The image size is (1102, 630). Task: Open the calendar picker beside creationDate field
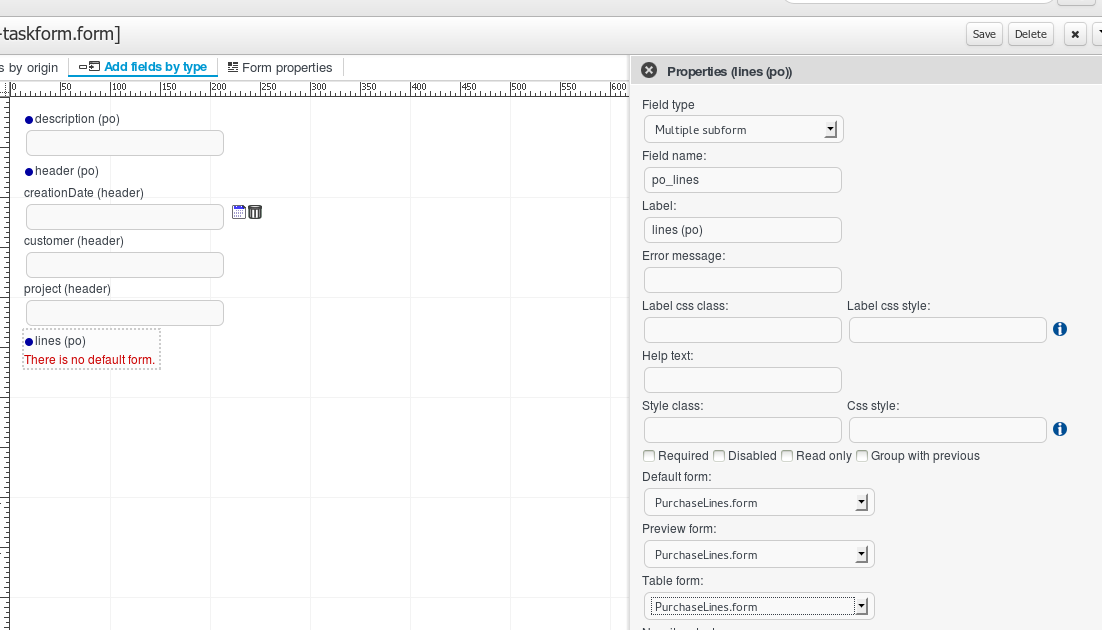pyautogui.click(x=238, y=211)
